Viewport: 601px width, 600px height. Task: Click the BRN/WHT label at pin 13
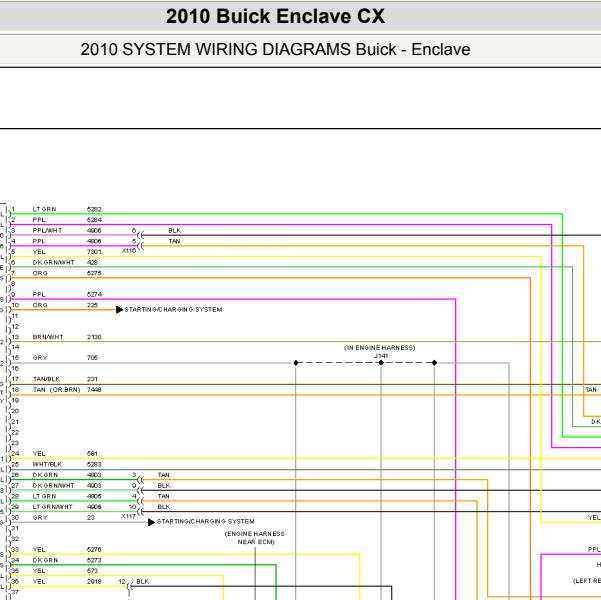tap(48, 337)
